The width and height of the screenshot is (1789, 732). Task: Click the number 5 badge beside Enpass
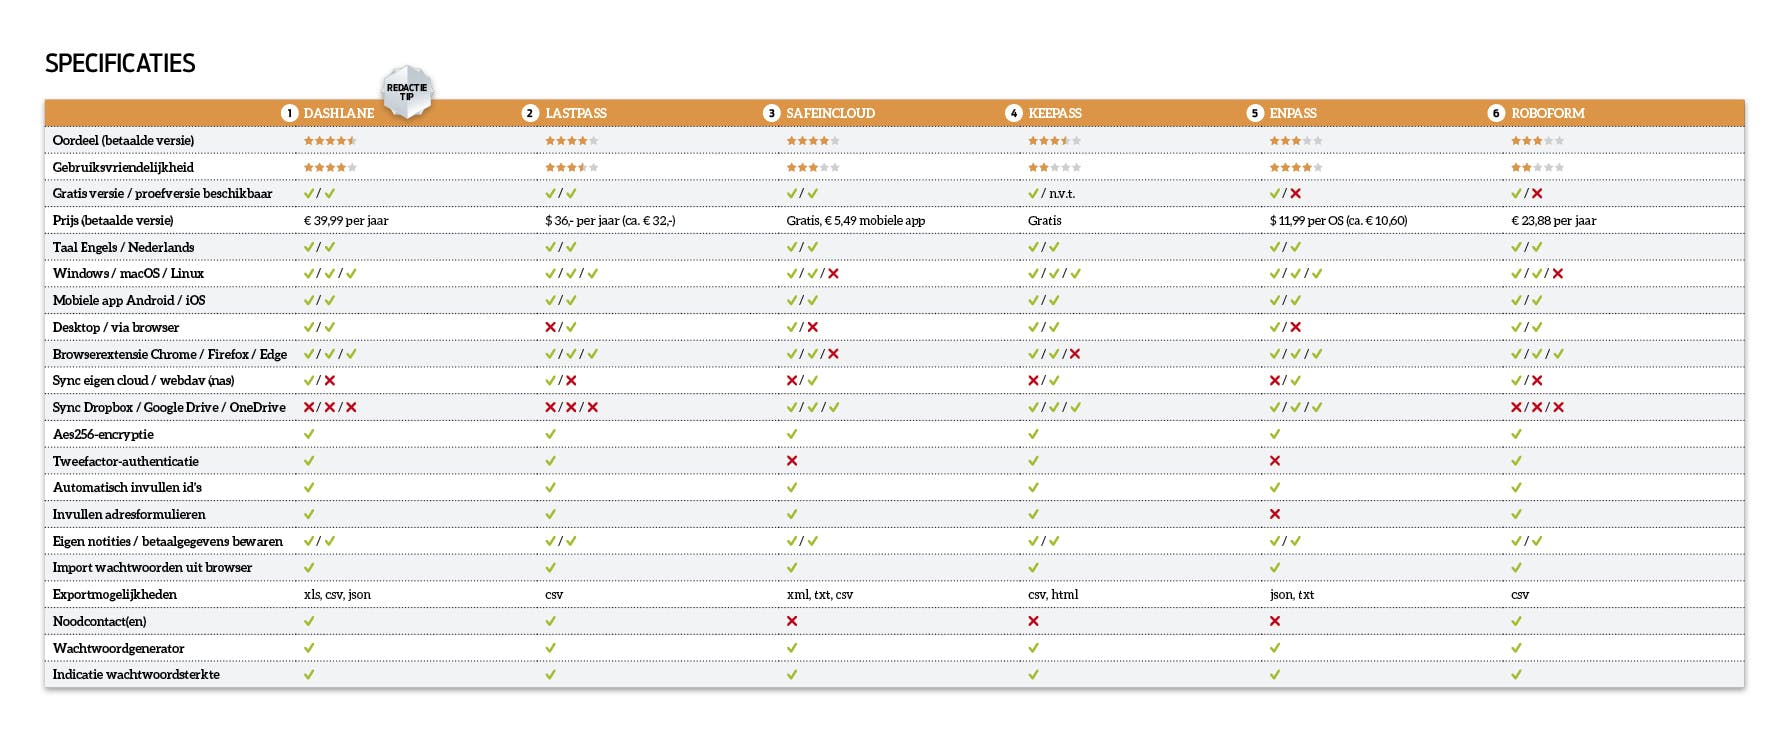[1255, 113]
